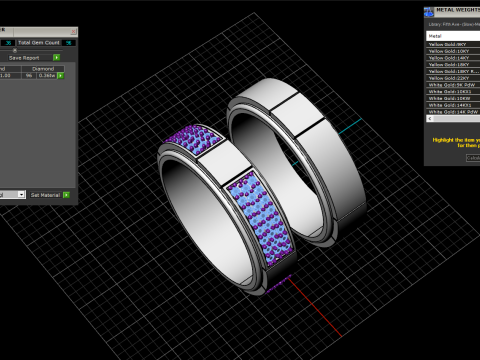Select Yellow Gold 14KY in metal list
Image resolution: width=480 pixels, height=360 pixels.
(x=453, y=58)
